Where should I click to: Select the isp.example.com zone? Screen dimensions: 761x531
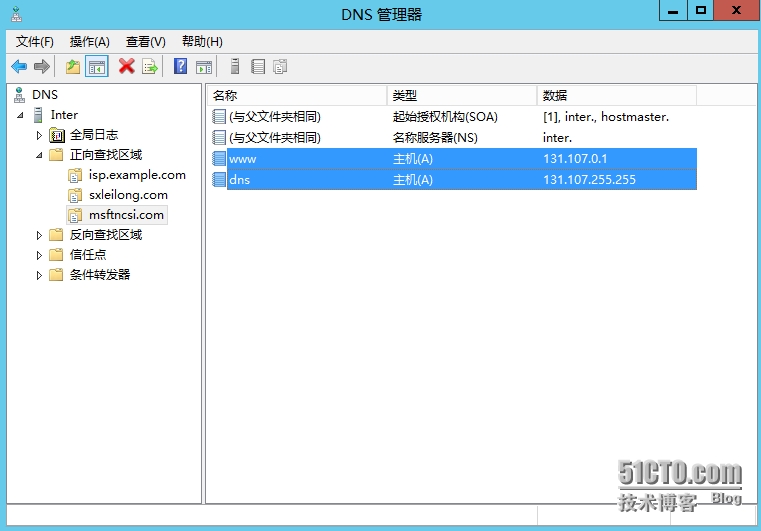coord(137,175)
